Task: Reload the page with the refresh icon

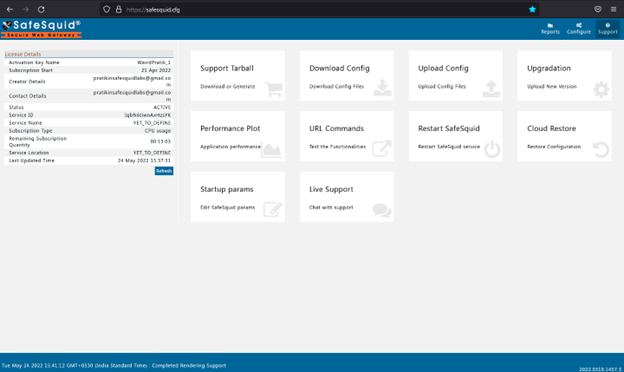Action: point(41,9)
